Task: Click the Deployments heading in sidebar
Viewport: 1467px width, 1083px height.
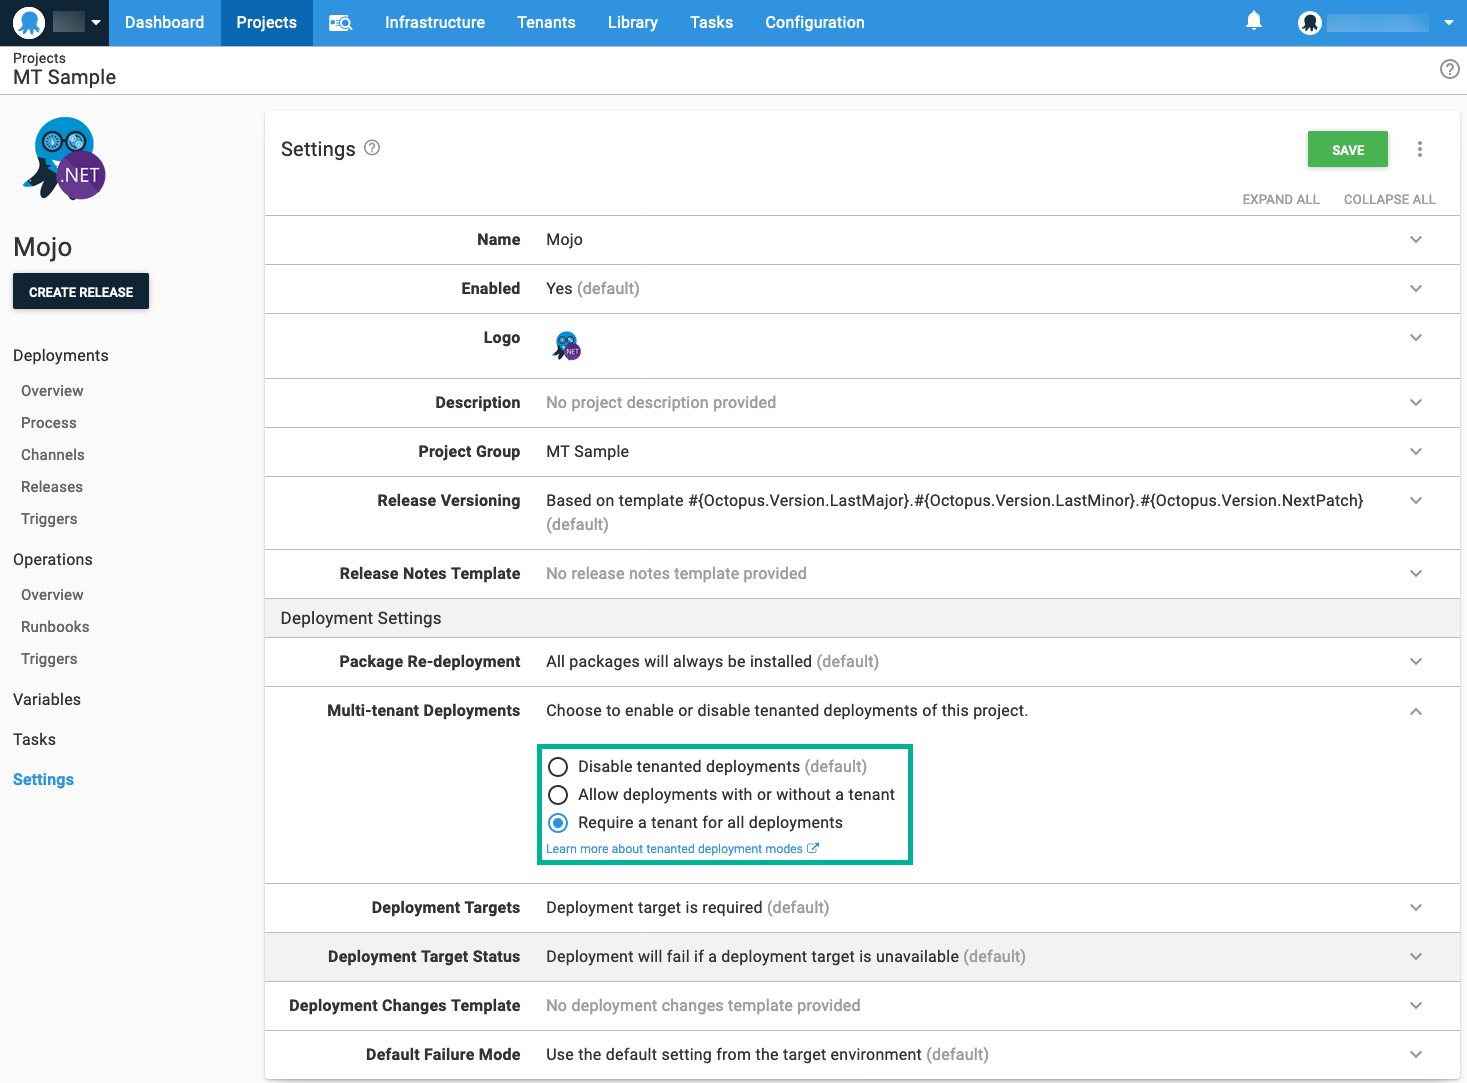Action: [60, 356]
